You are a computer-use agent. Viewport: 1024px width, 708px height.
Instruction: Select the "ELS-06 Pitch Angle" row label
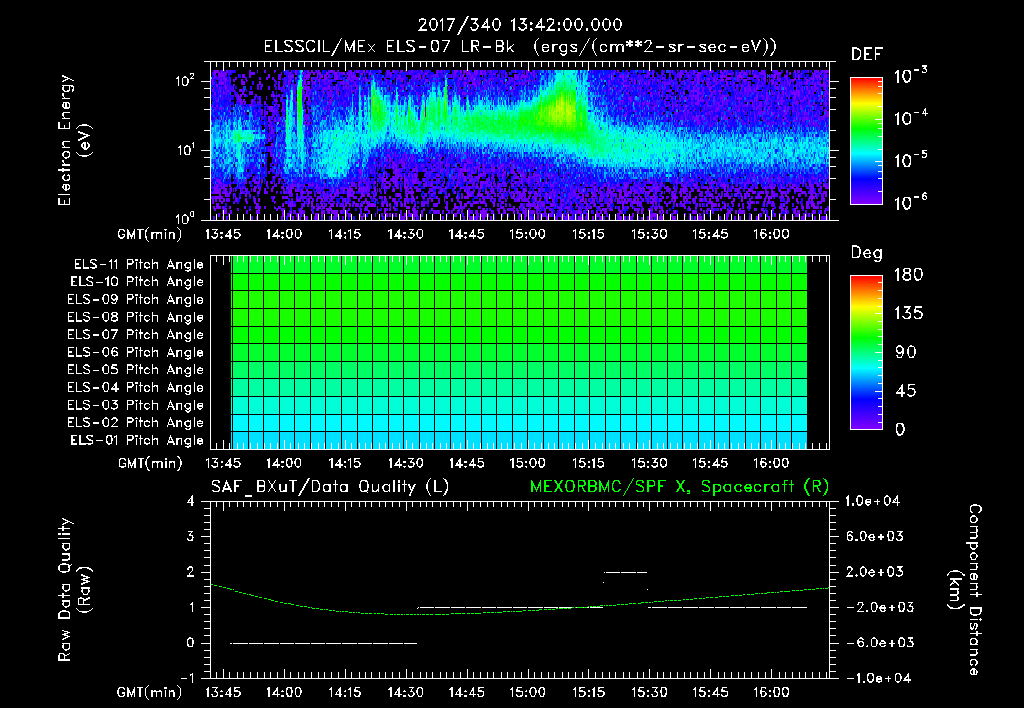tap(135, 352)
